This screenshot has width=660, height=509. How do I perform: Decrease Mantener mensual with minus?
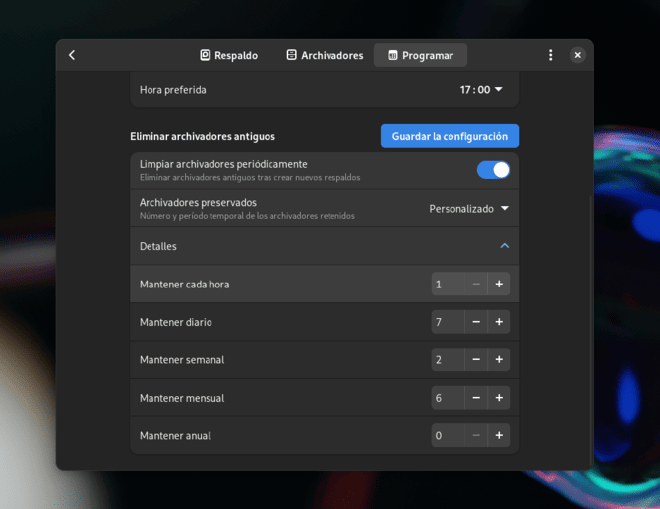click(476, 398)
